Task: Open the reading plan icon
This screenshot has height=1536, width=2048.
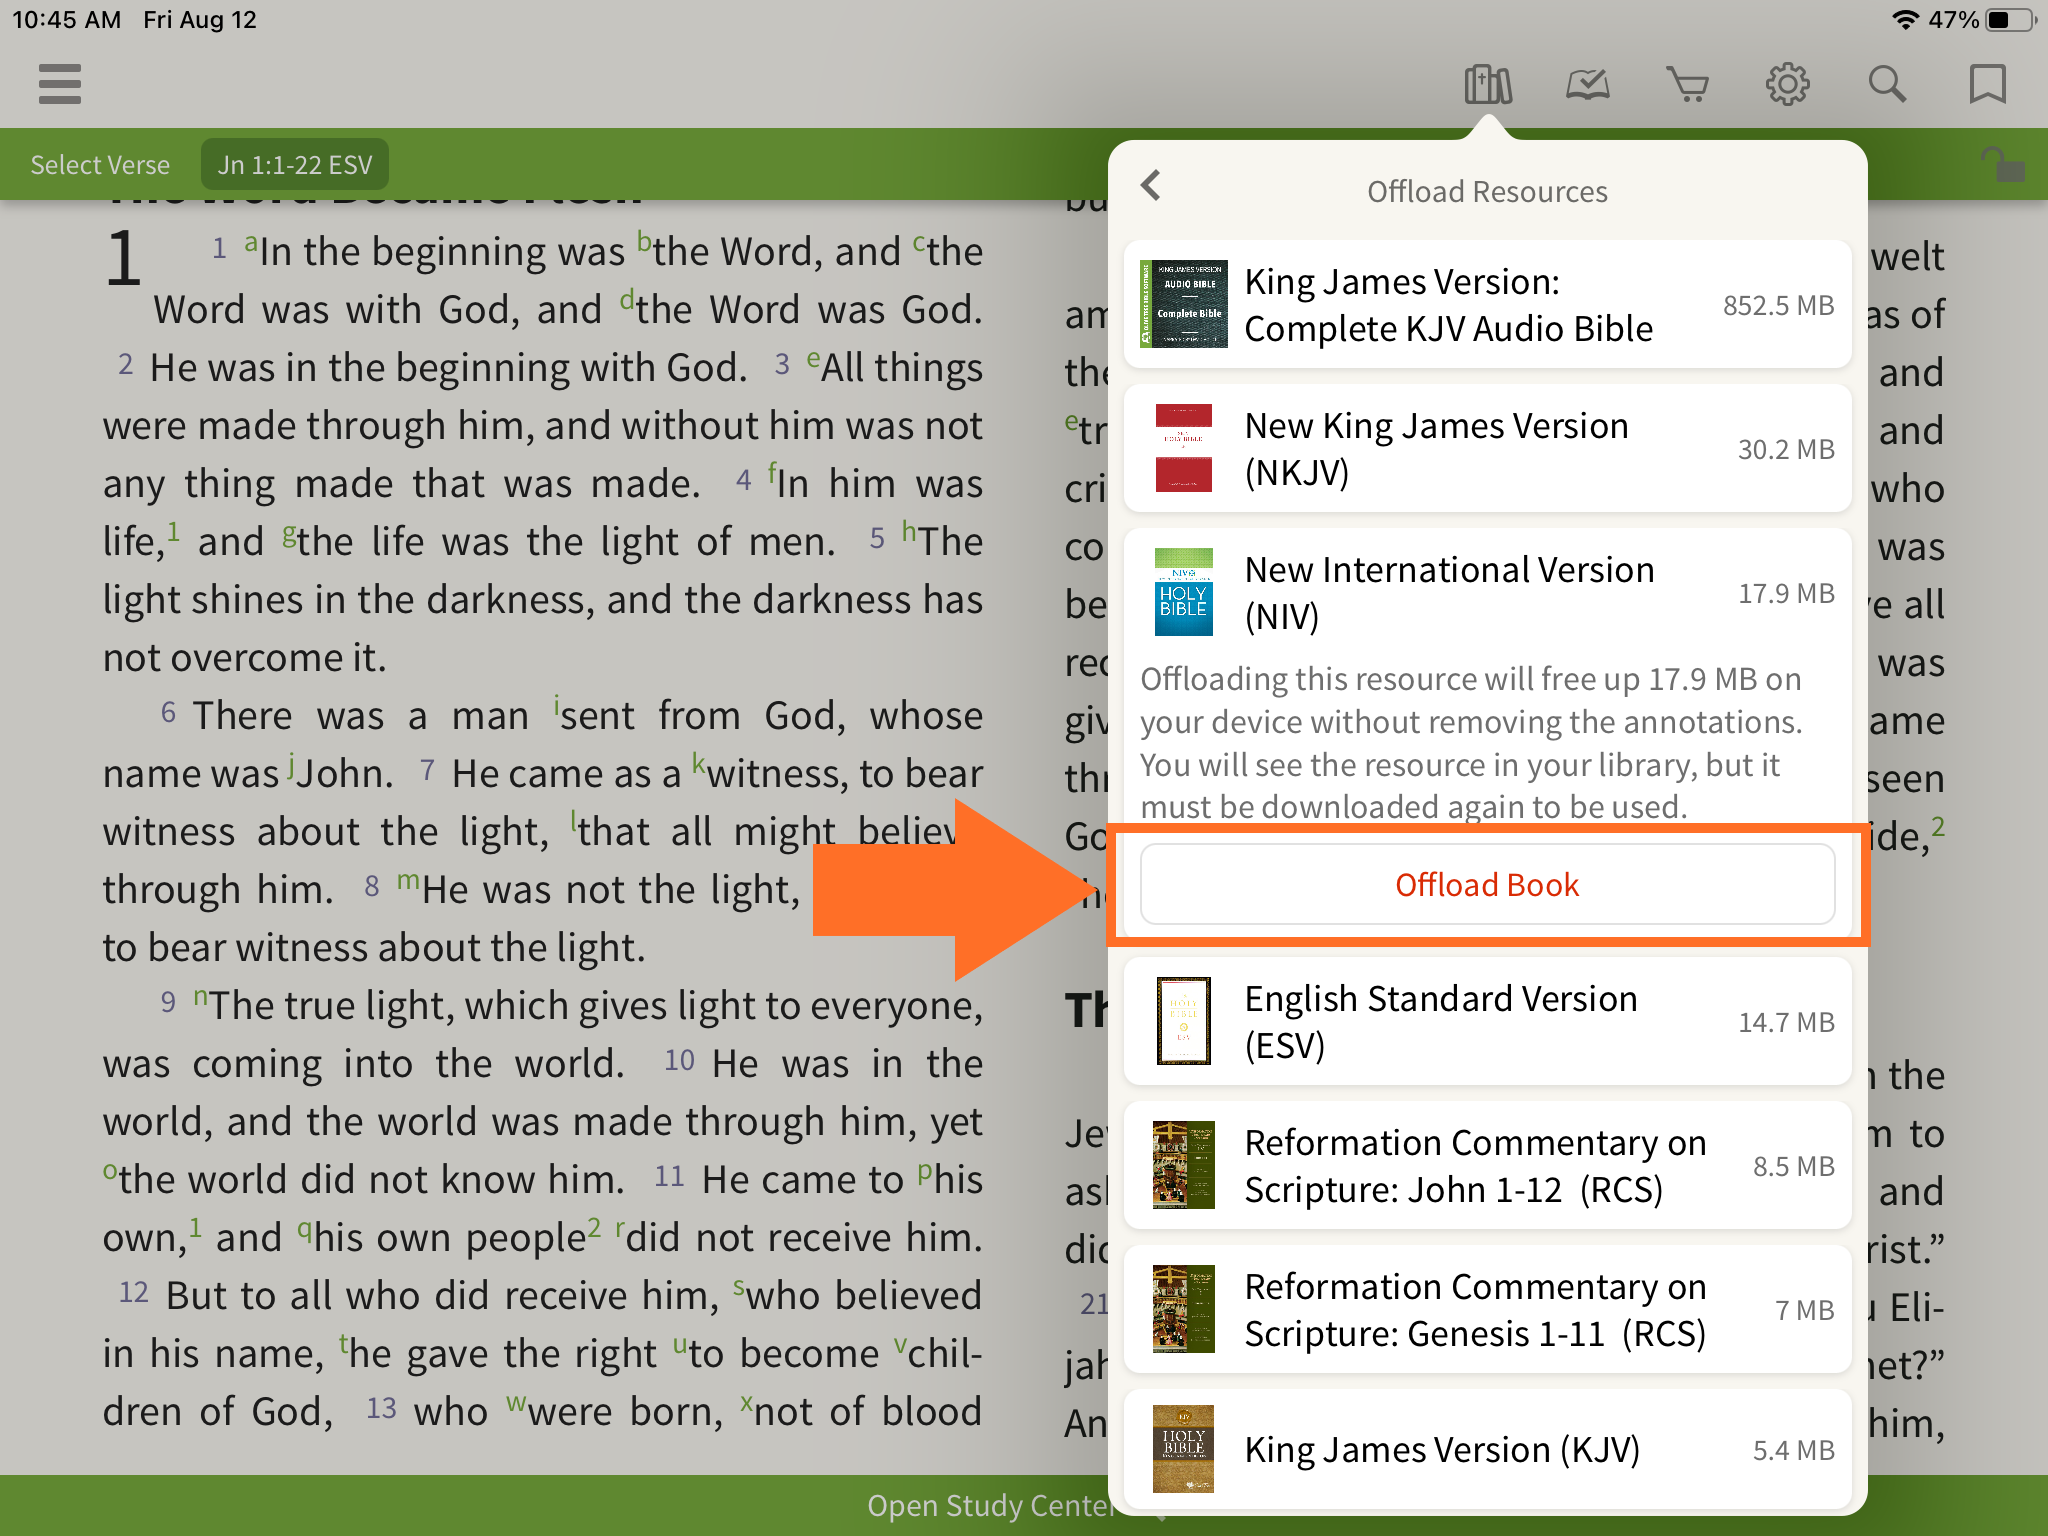Action: [1588, 85]
